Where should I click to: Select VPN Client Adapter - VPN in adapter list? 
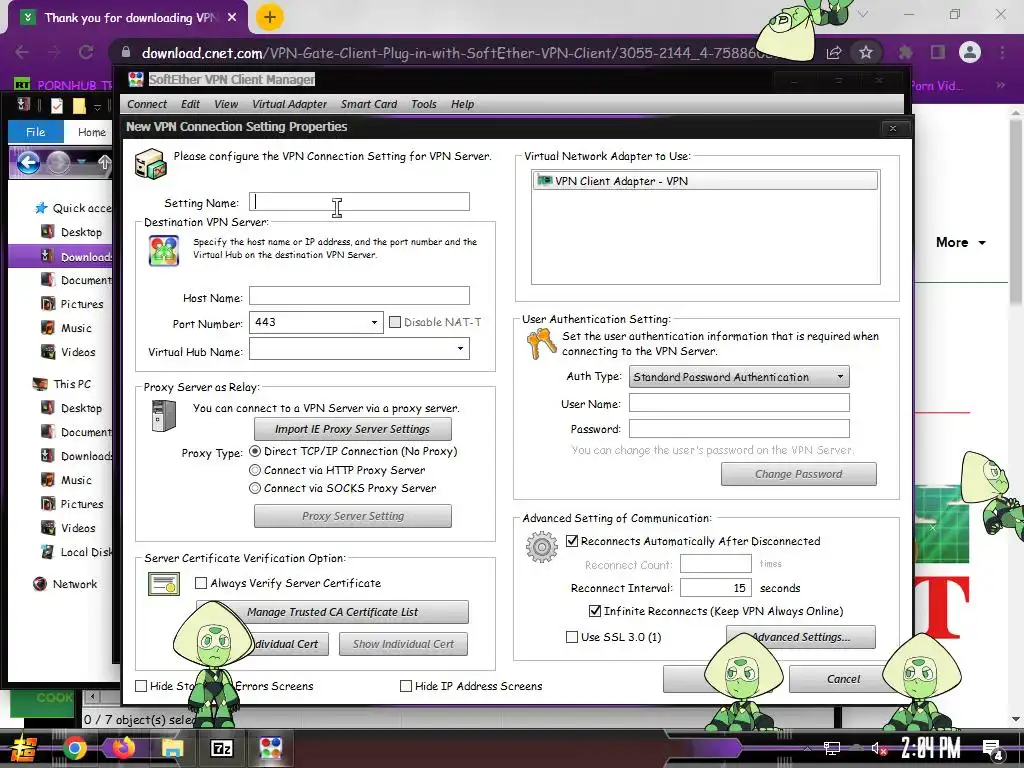pyautogui.click(x=705, y=181)
